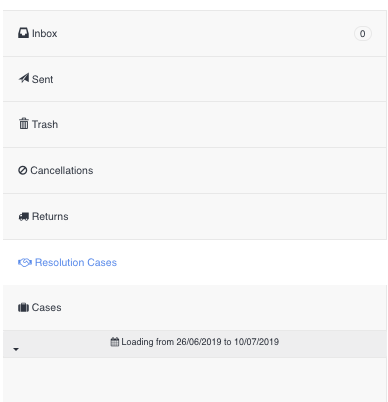Screen dimensions: 388x402
Task: Open the Inbox folder
Action: click(195, 33)
